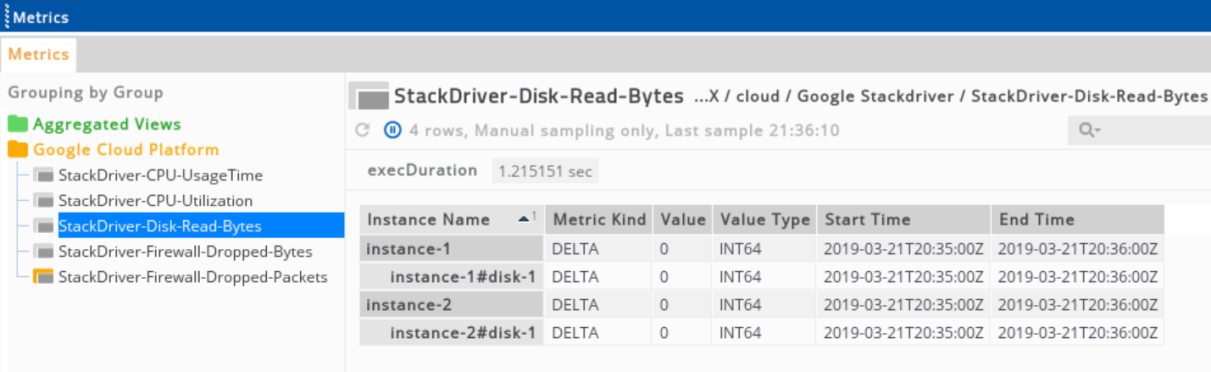Click the rows and sampling status text
This screenshot has height=372, width=1211.
coord(624,130)
